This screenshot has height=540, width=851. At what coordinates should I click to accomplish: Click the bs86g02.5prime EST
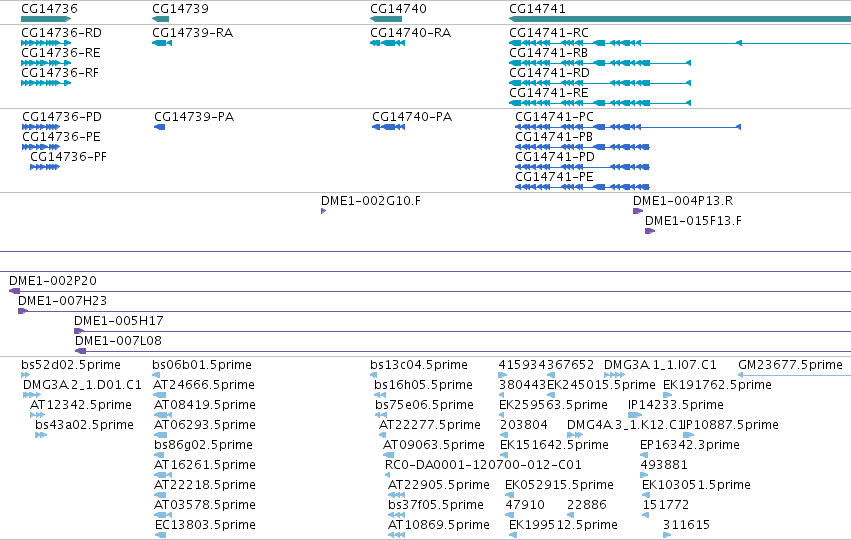(x=204, y=445)
